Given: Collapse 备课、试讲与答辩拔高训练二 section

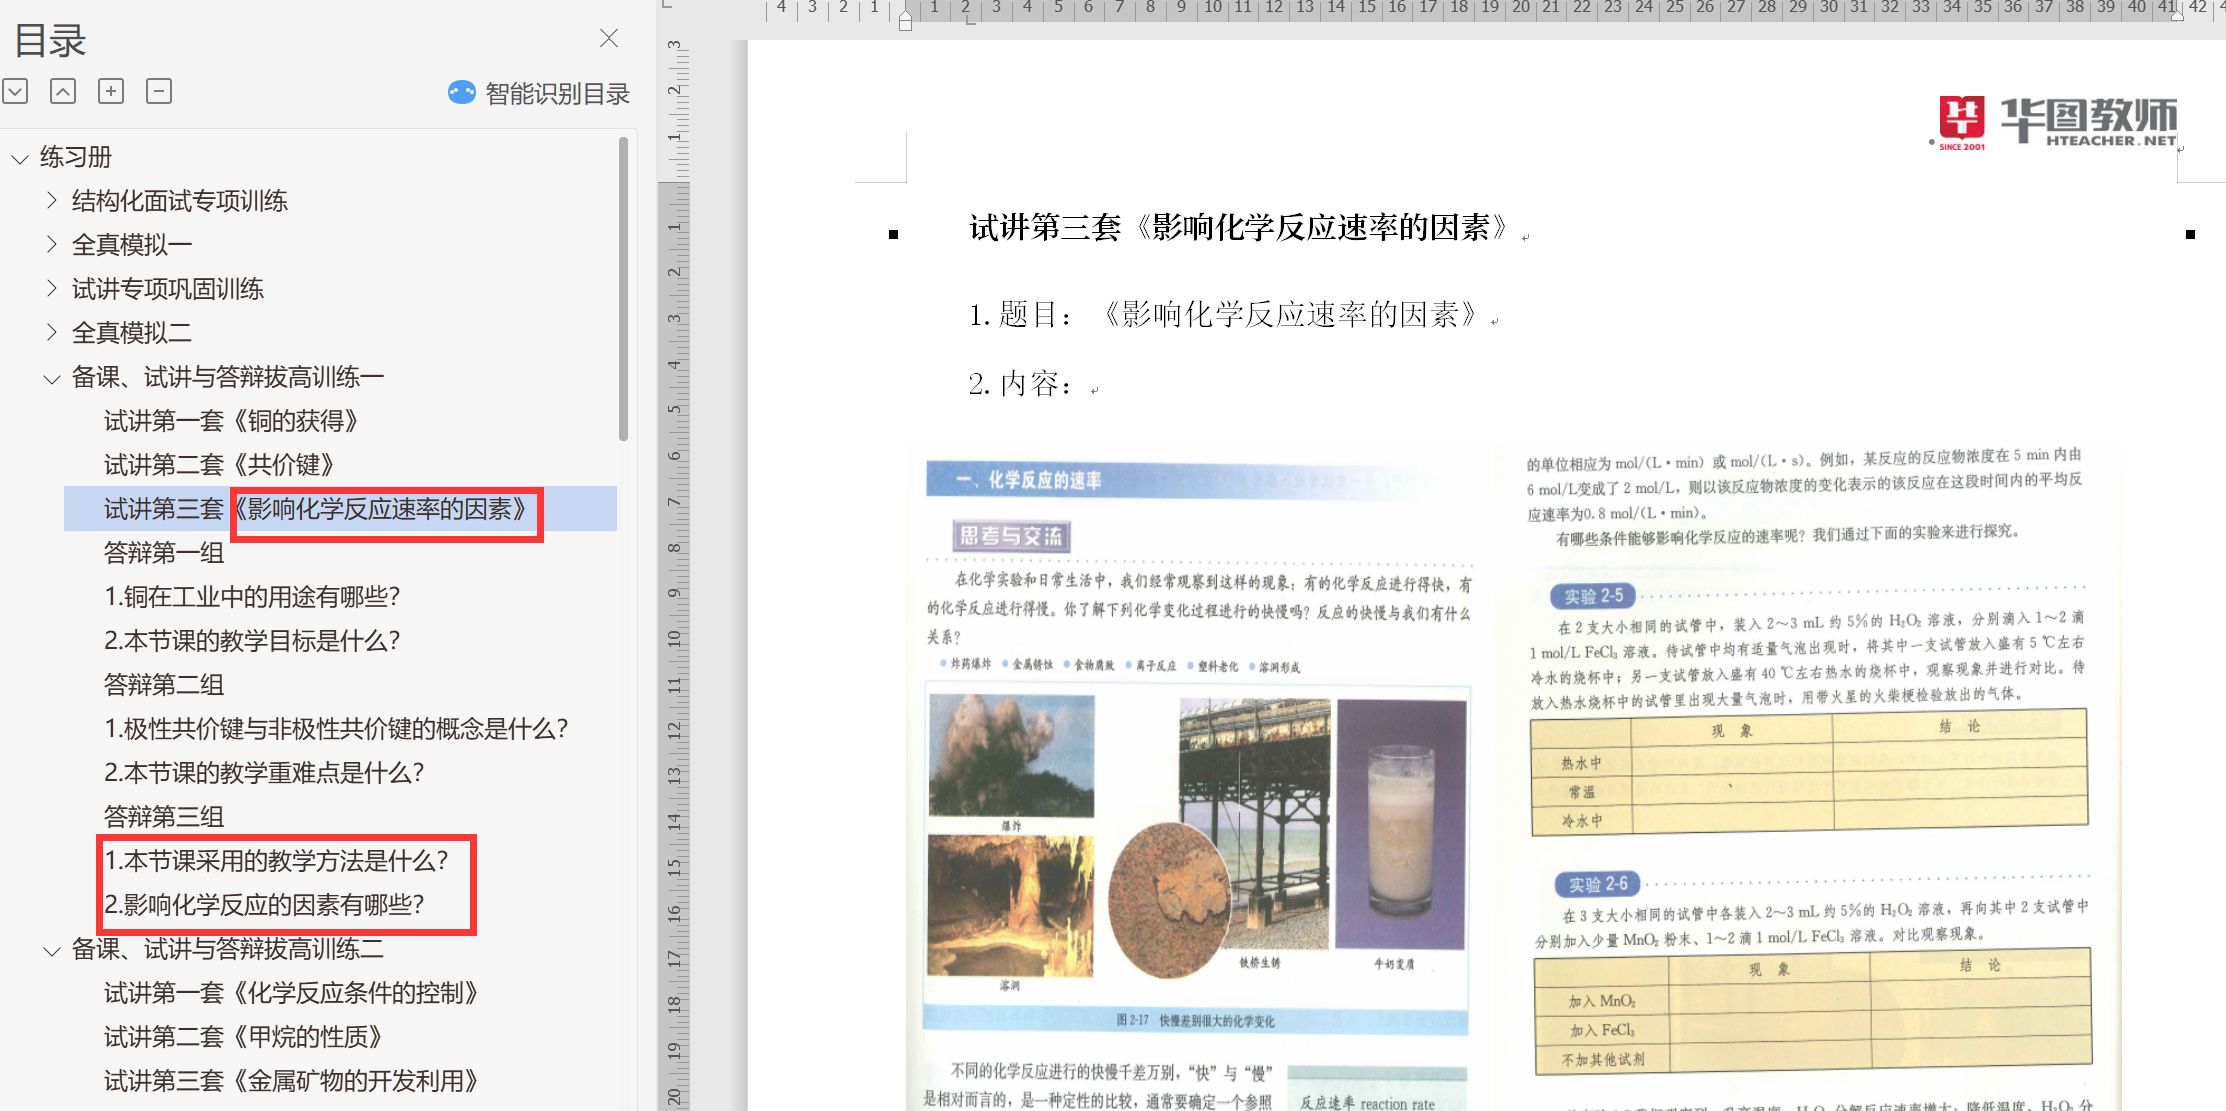Looking at the screenshot, I should 52,950.
